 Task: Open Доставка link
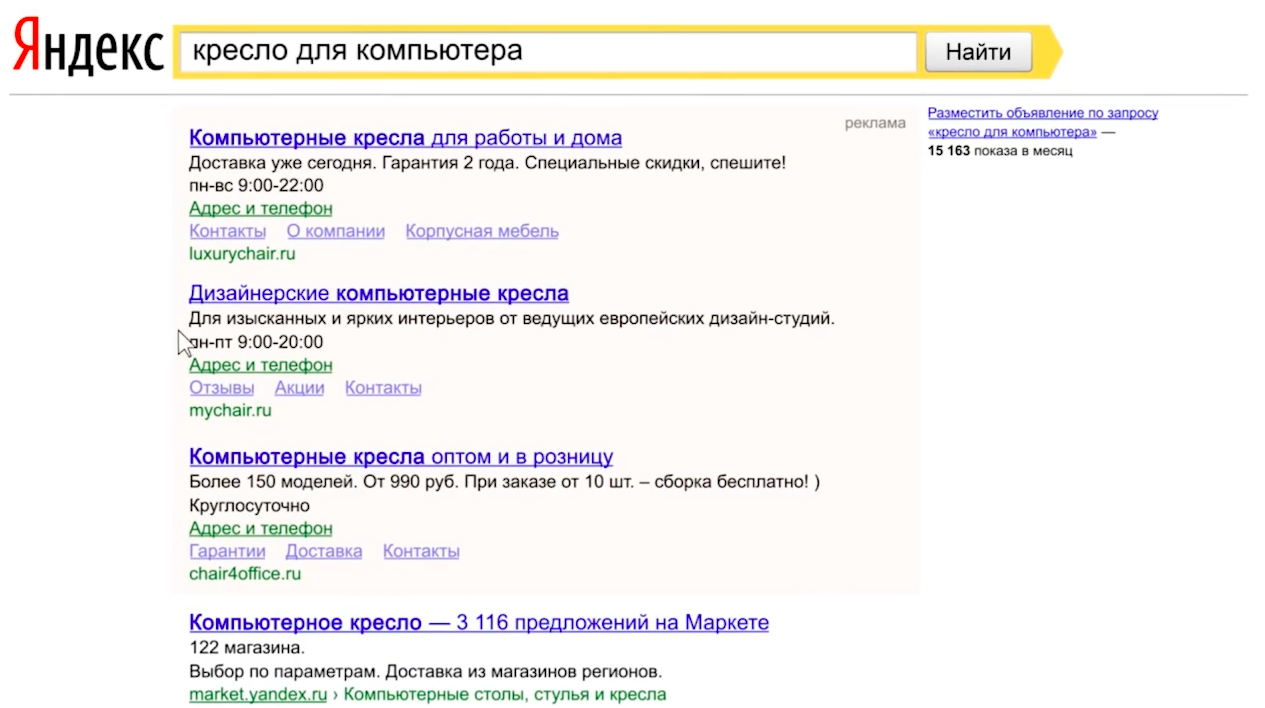click(x=324, y=551)
